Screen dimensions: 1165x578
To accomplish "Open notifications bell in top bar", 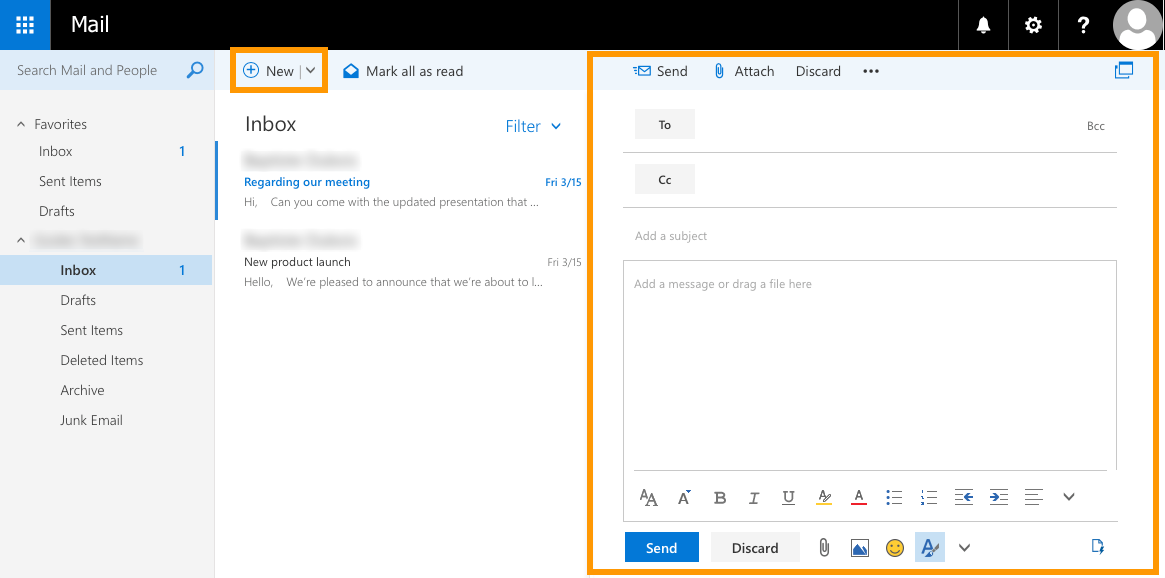I will coord(983,25).
